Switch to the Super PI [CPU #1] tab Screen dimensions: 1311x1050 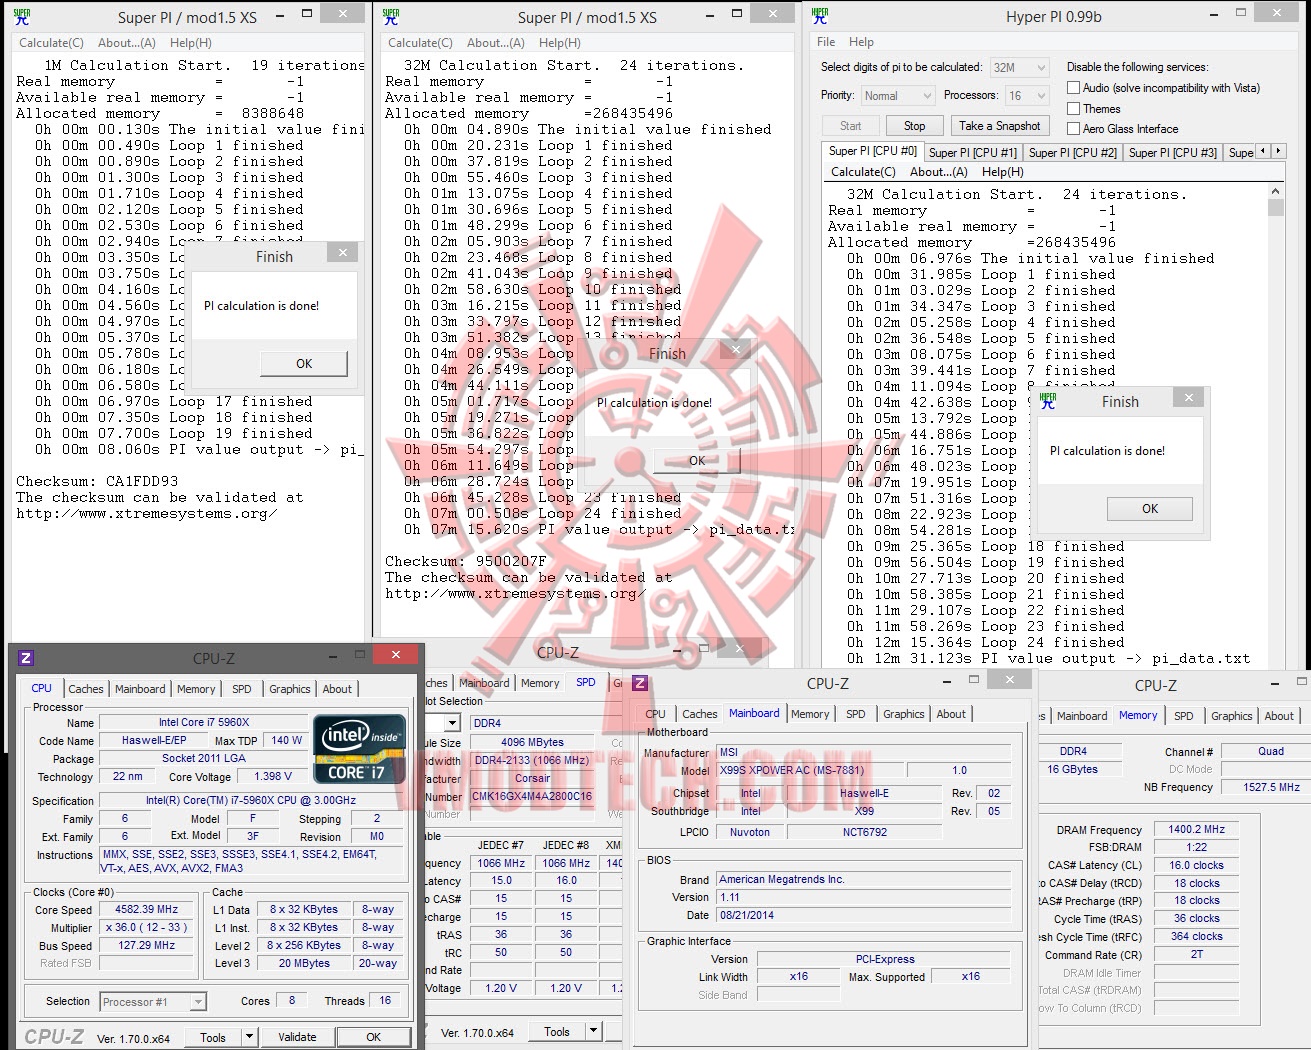[x=972, y=152]
